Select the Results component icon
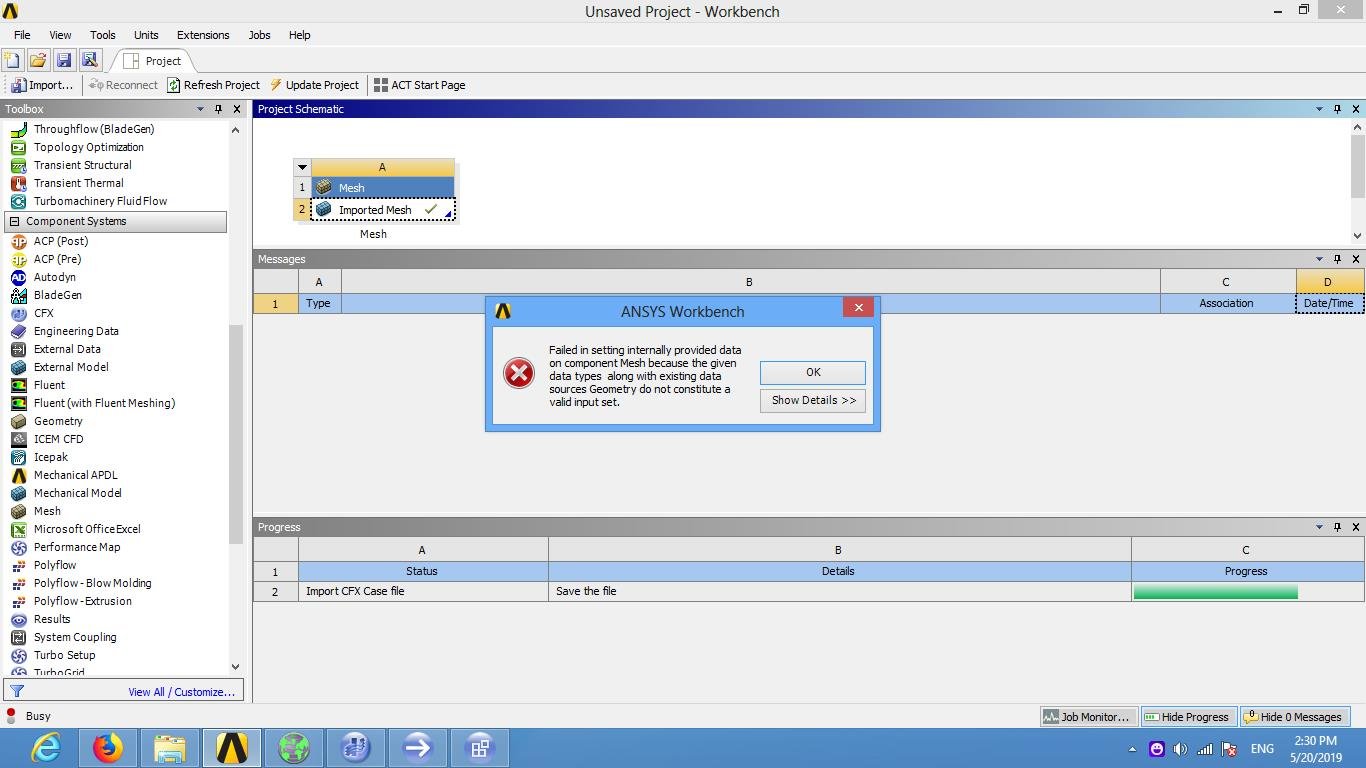 [18, 619]
